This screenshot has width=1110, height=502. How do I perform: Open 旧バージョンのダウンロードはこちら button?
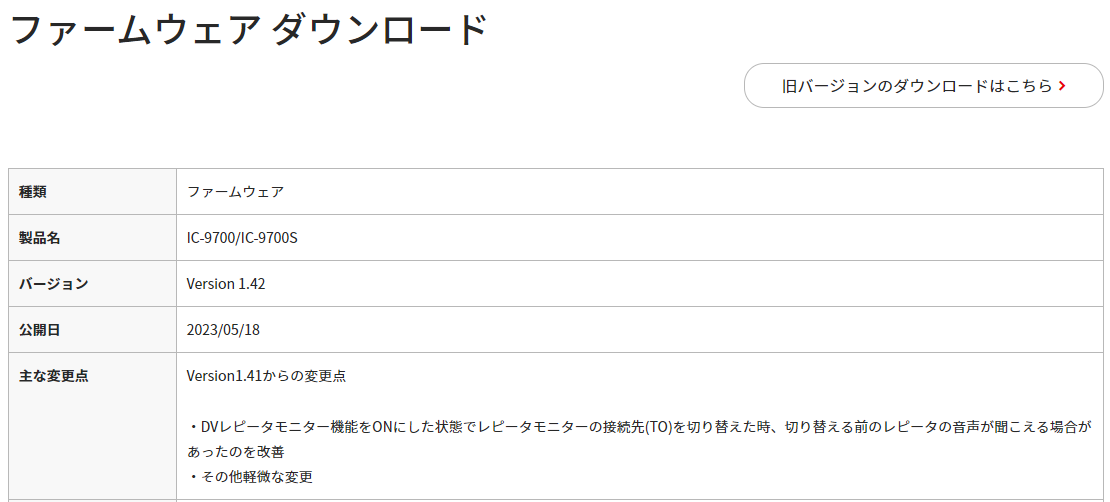pos(924,86)
